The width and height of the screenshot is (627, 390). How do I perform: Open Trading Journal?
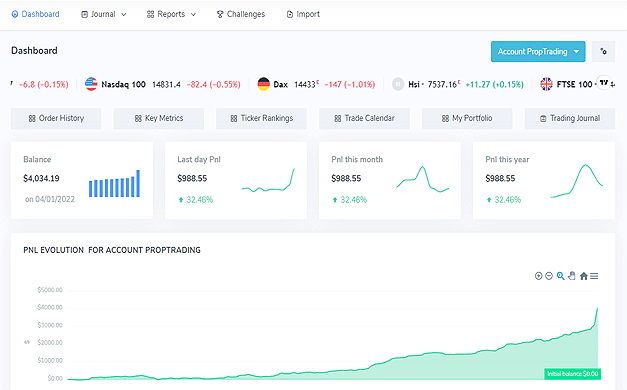coord(570,118)
